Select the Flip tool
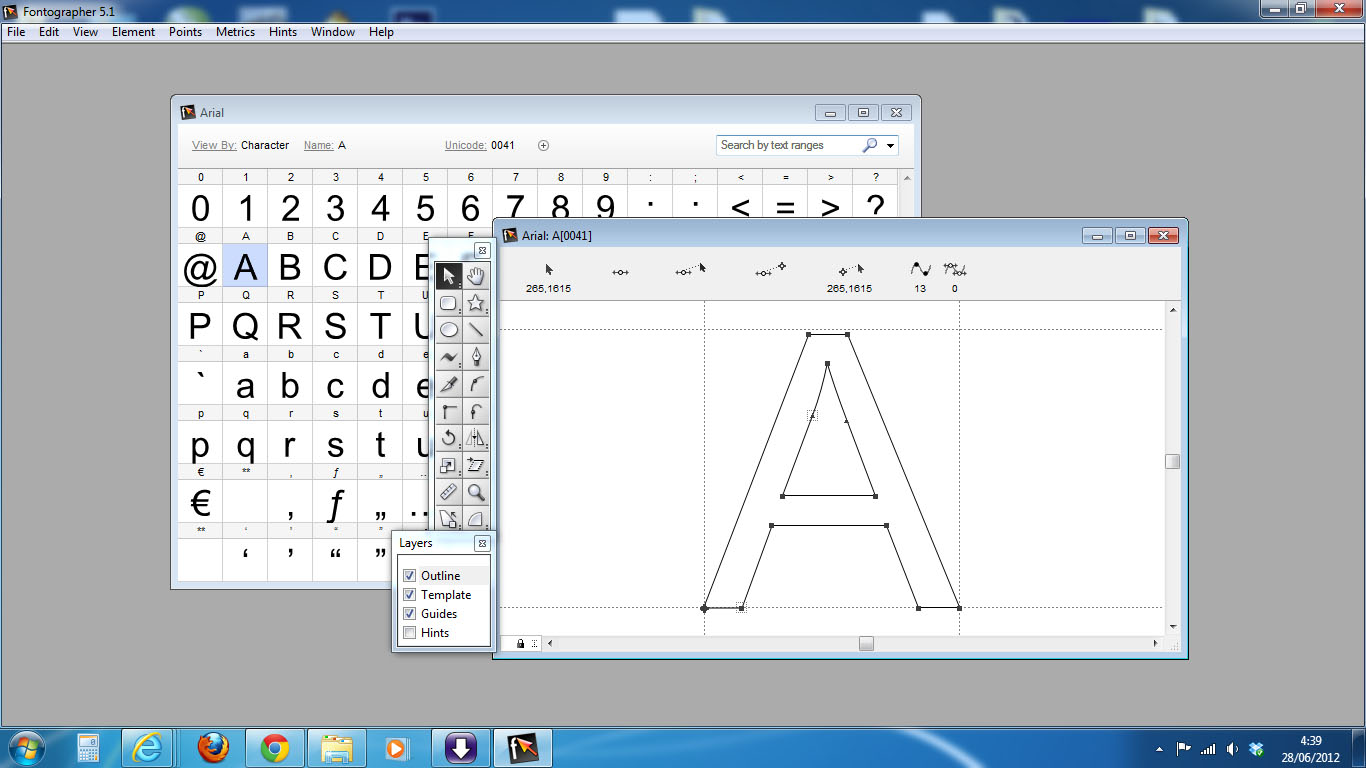This screenshot has height=768, width=1366. pyautogui.click(x=477, y=438)
